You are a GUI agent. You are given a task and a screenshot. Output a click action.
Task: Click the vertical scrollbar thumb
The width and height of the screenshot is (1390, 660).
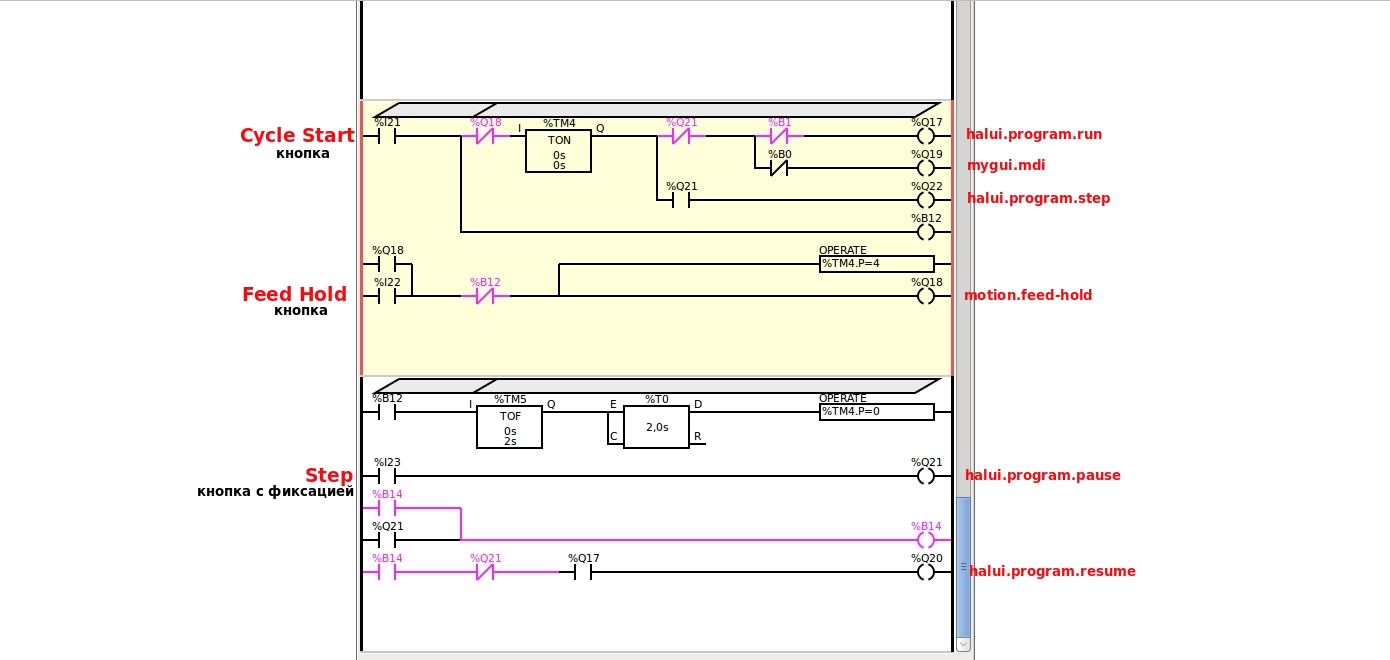click(x=964, y=567)
